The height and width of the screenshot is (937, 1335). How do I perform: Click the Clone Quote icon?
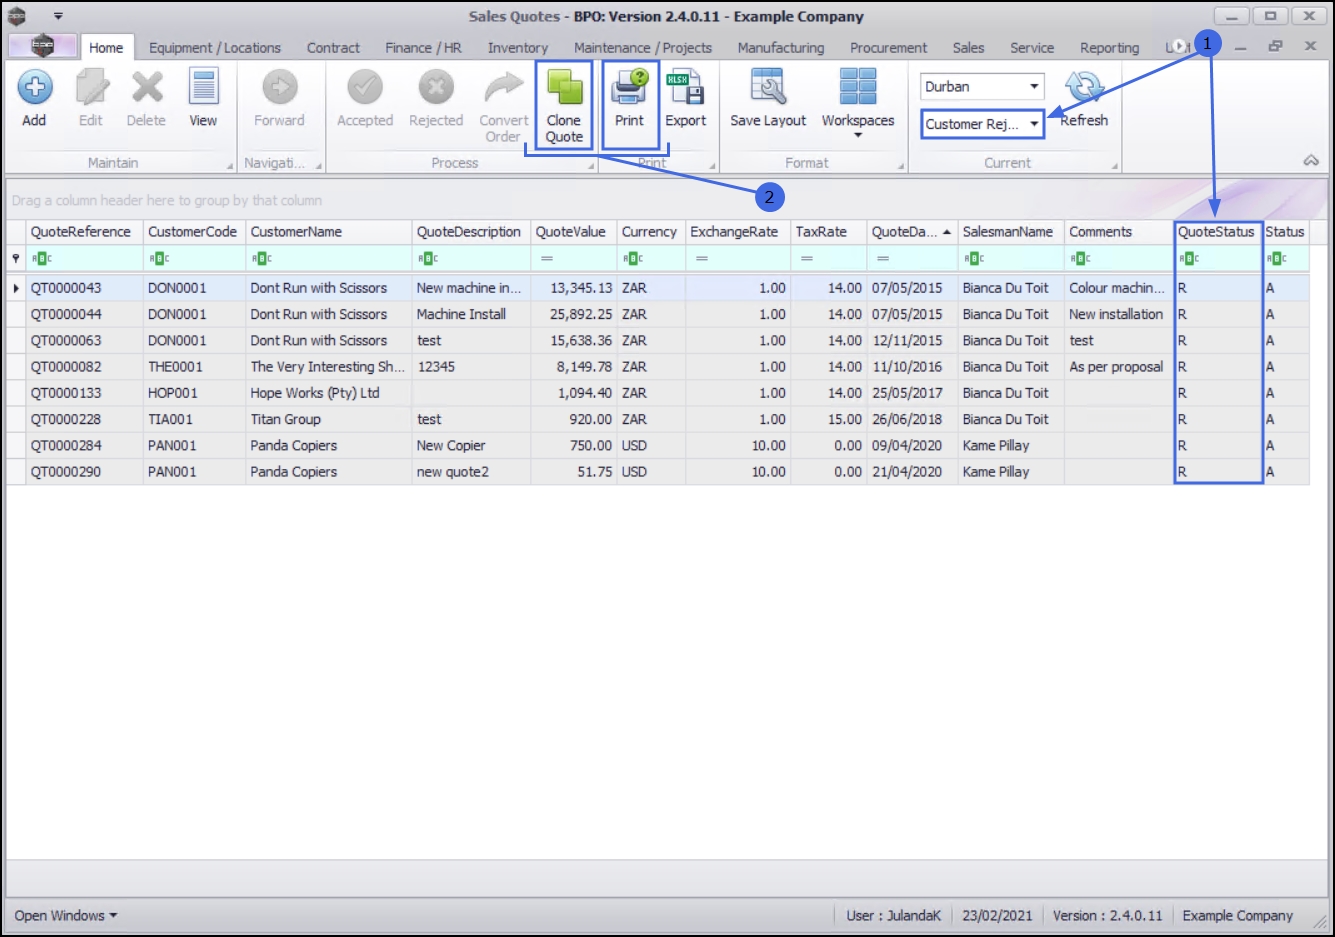(564, 88)
